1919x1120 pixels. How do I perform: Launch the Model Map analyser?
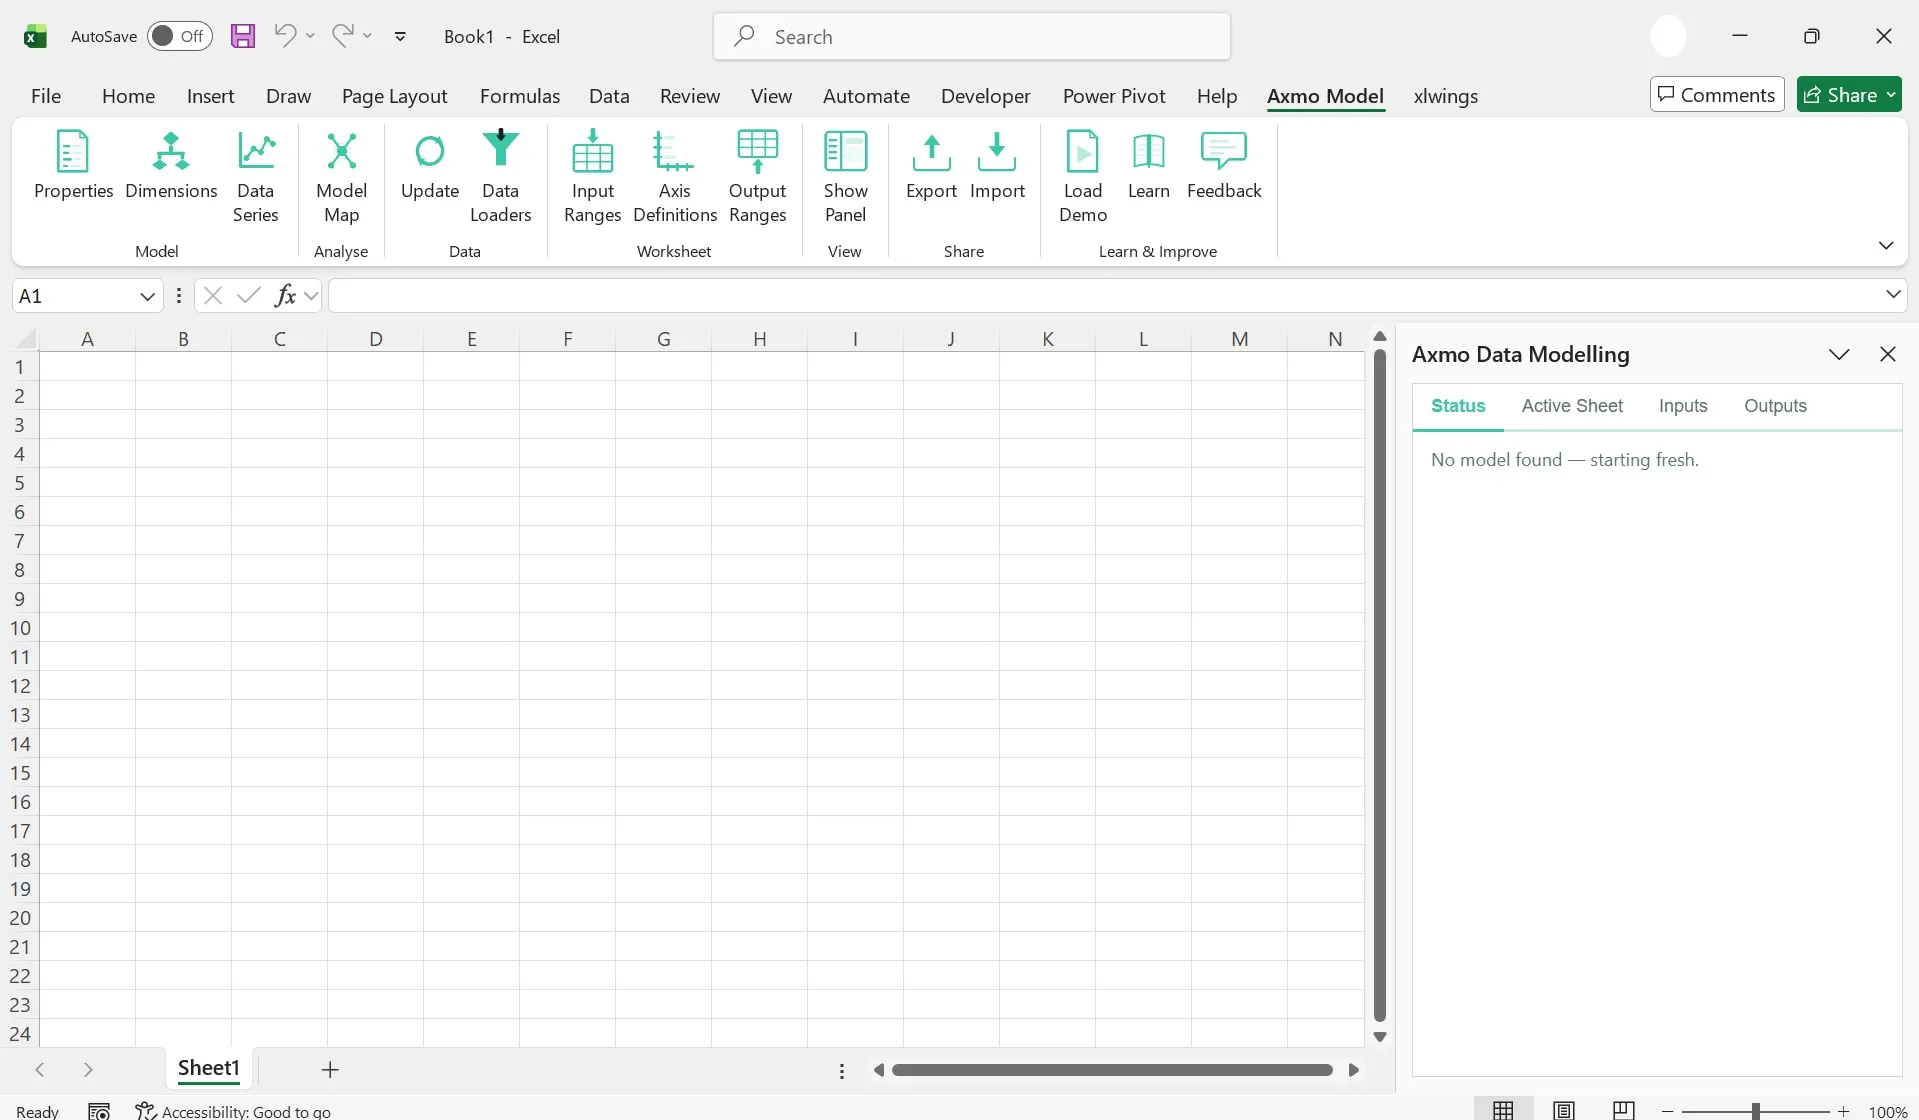pos(341,178)
